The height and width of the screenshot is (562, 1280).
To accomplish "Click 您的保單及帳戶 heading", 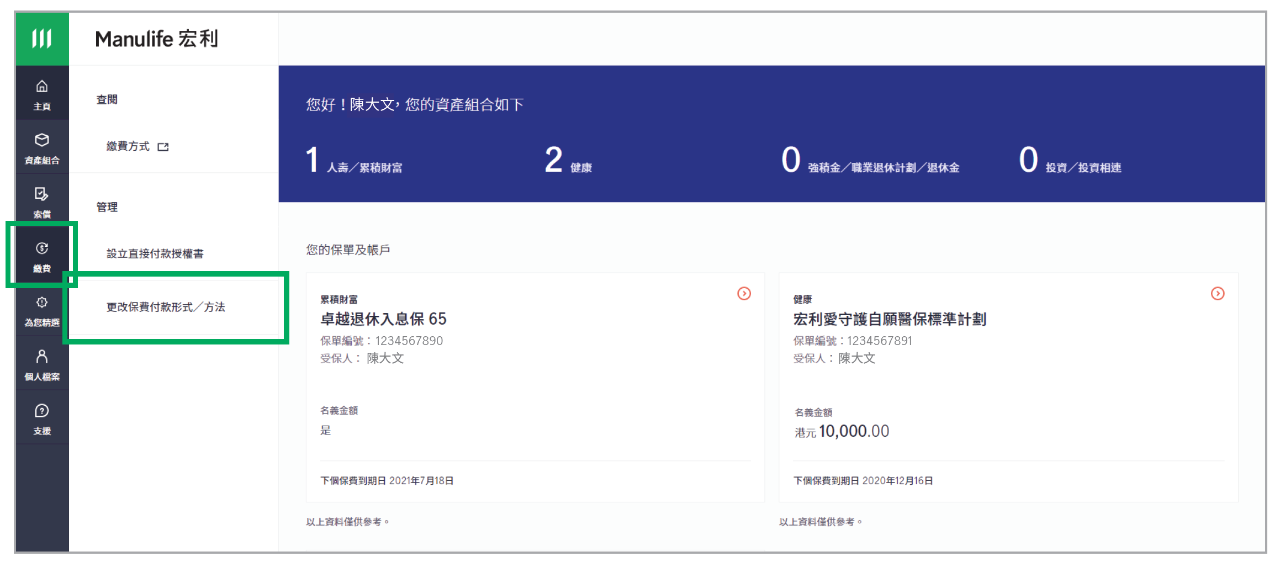I will [348, 249].
